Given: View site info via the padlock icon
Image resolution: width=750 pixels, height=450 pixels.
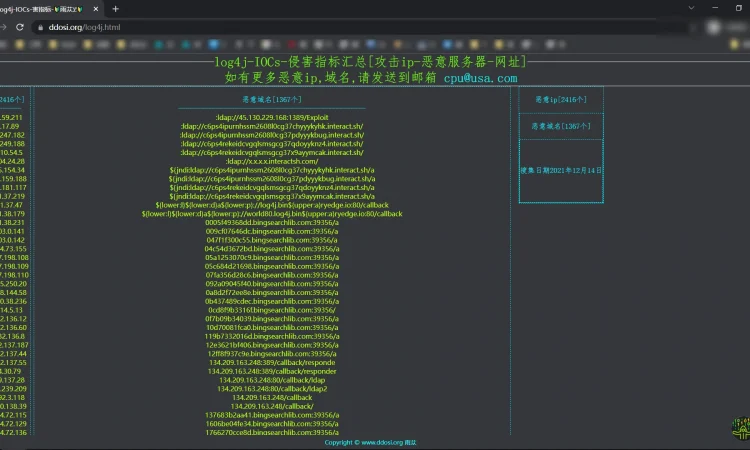Looking at the screenshot, I should point(41,27).
